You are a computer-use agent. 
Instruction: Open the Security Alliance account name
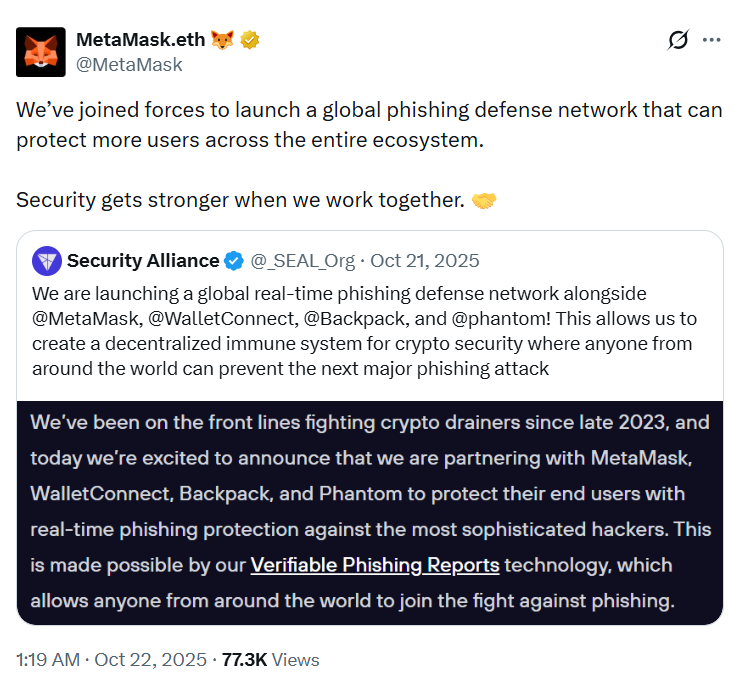pyautogui.click(x=143, y=261)
